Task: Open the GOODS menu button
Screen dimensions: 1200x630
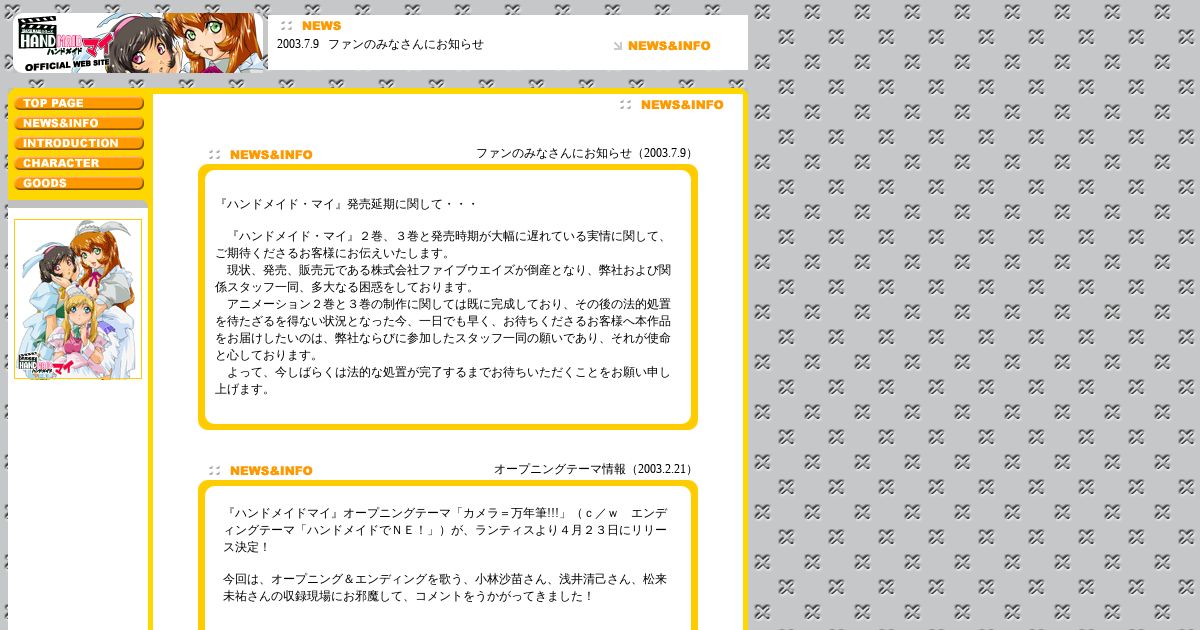Action: click(79, 183)
